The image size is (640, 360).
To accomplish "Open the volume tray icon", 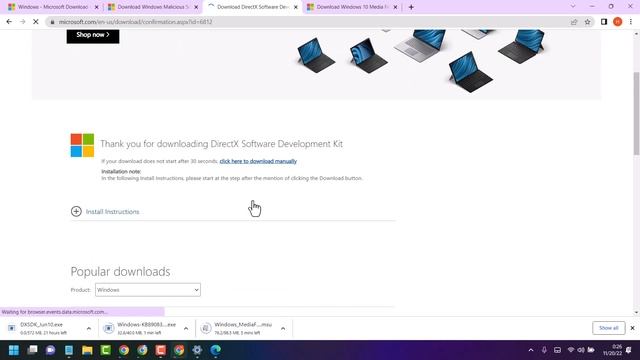I will (581, 350).
